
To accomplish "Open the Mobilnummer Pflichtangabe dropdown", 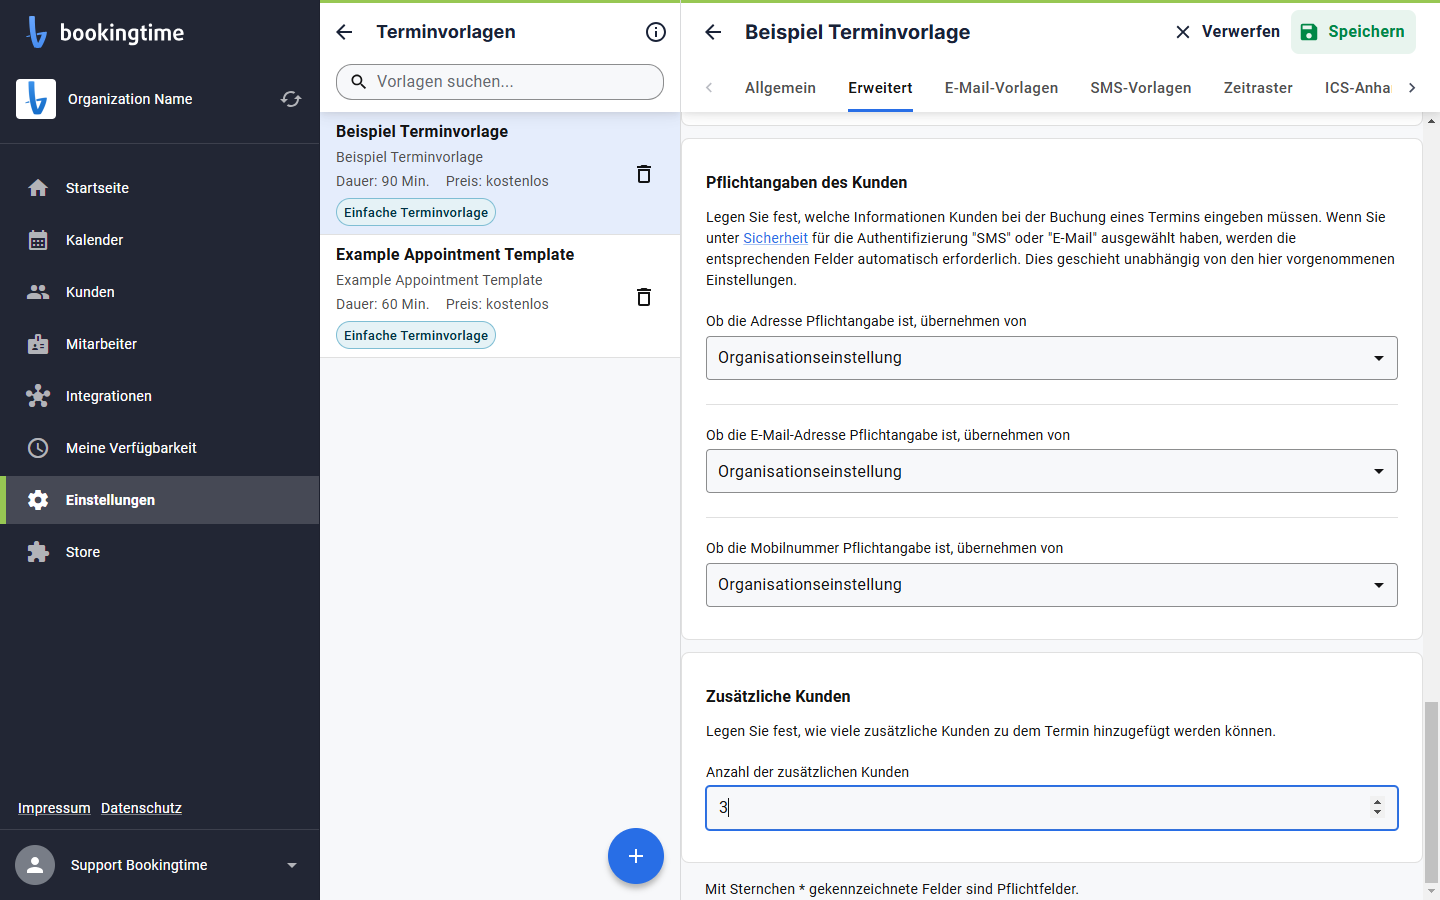I will [1052, 585].
